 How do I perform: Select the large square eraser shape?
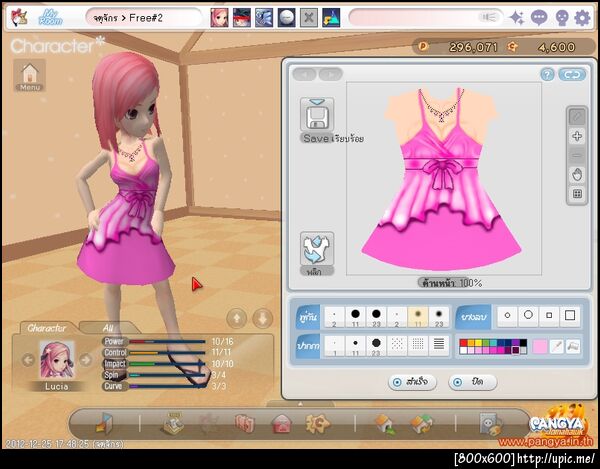click(570, 316)
